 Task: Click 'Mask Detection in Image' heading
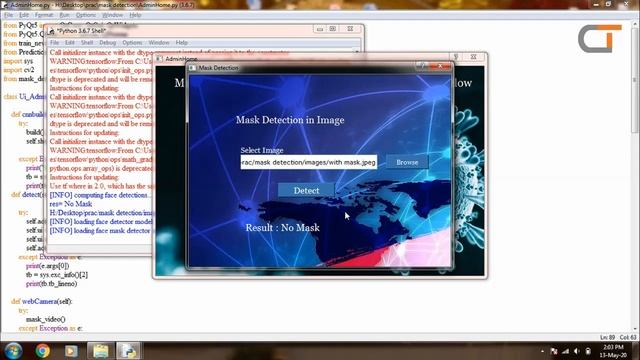coord(290,120)
